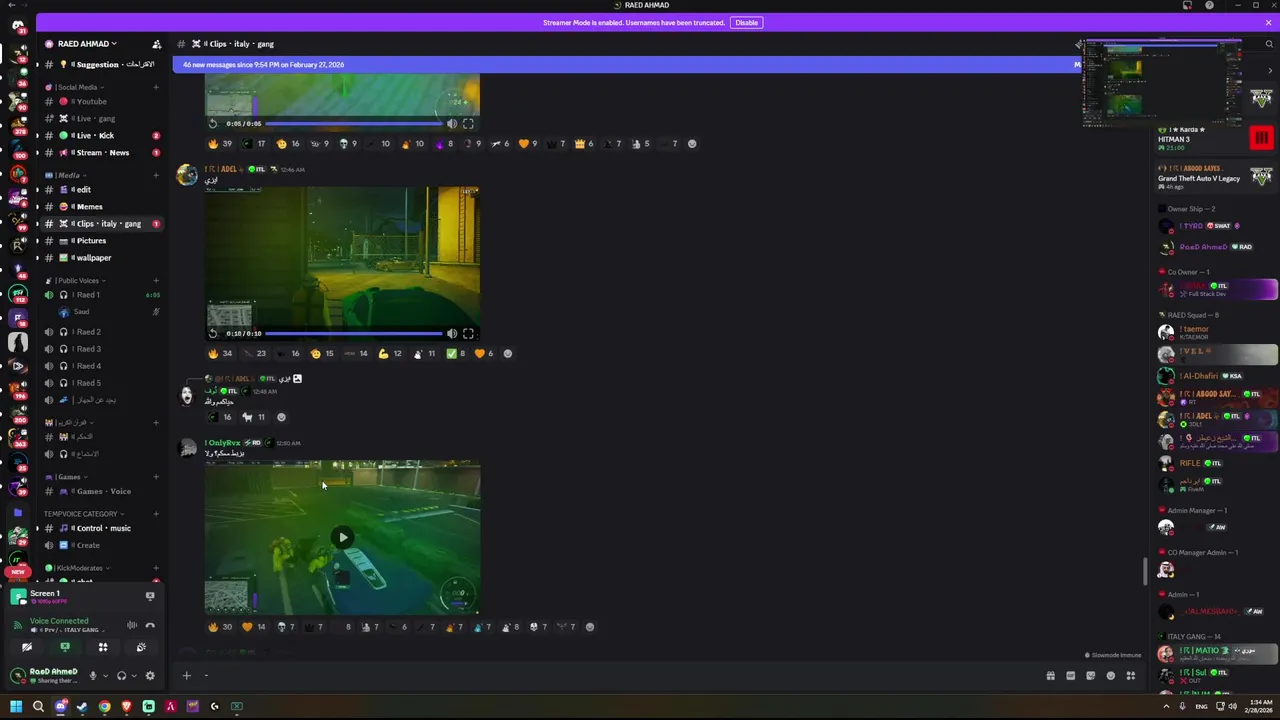Viewport: 1280px width, 720px height.
Task: Toggle screen share button in voice panel
Action: coord(65,647)
